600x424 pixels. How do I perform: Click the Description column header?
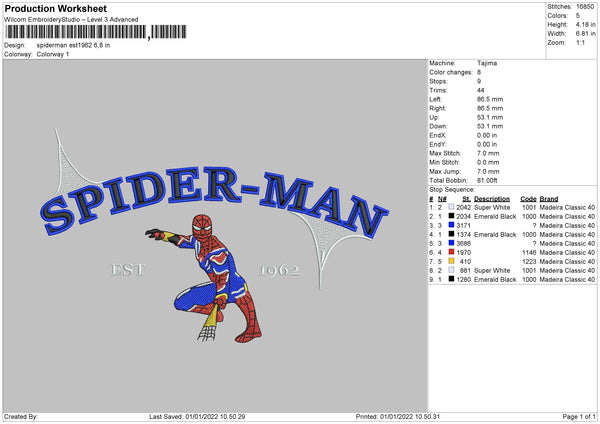[x=492, y=199]
